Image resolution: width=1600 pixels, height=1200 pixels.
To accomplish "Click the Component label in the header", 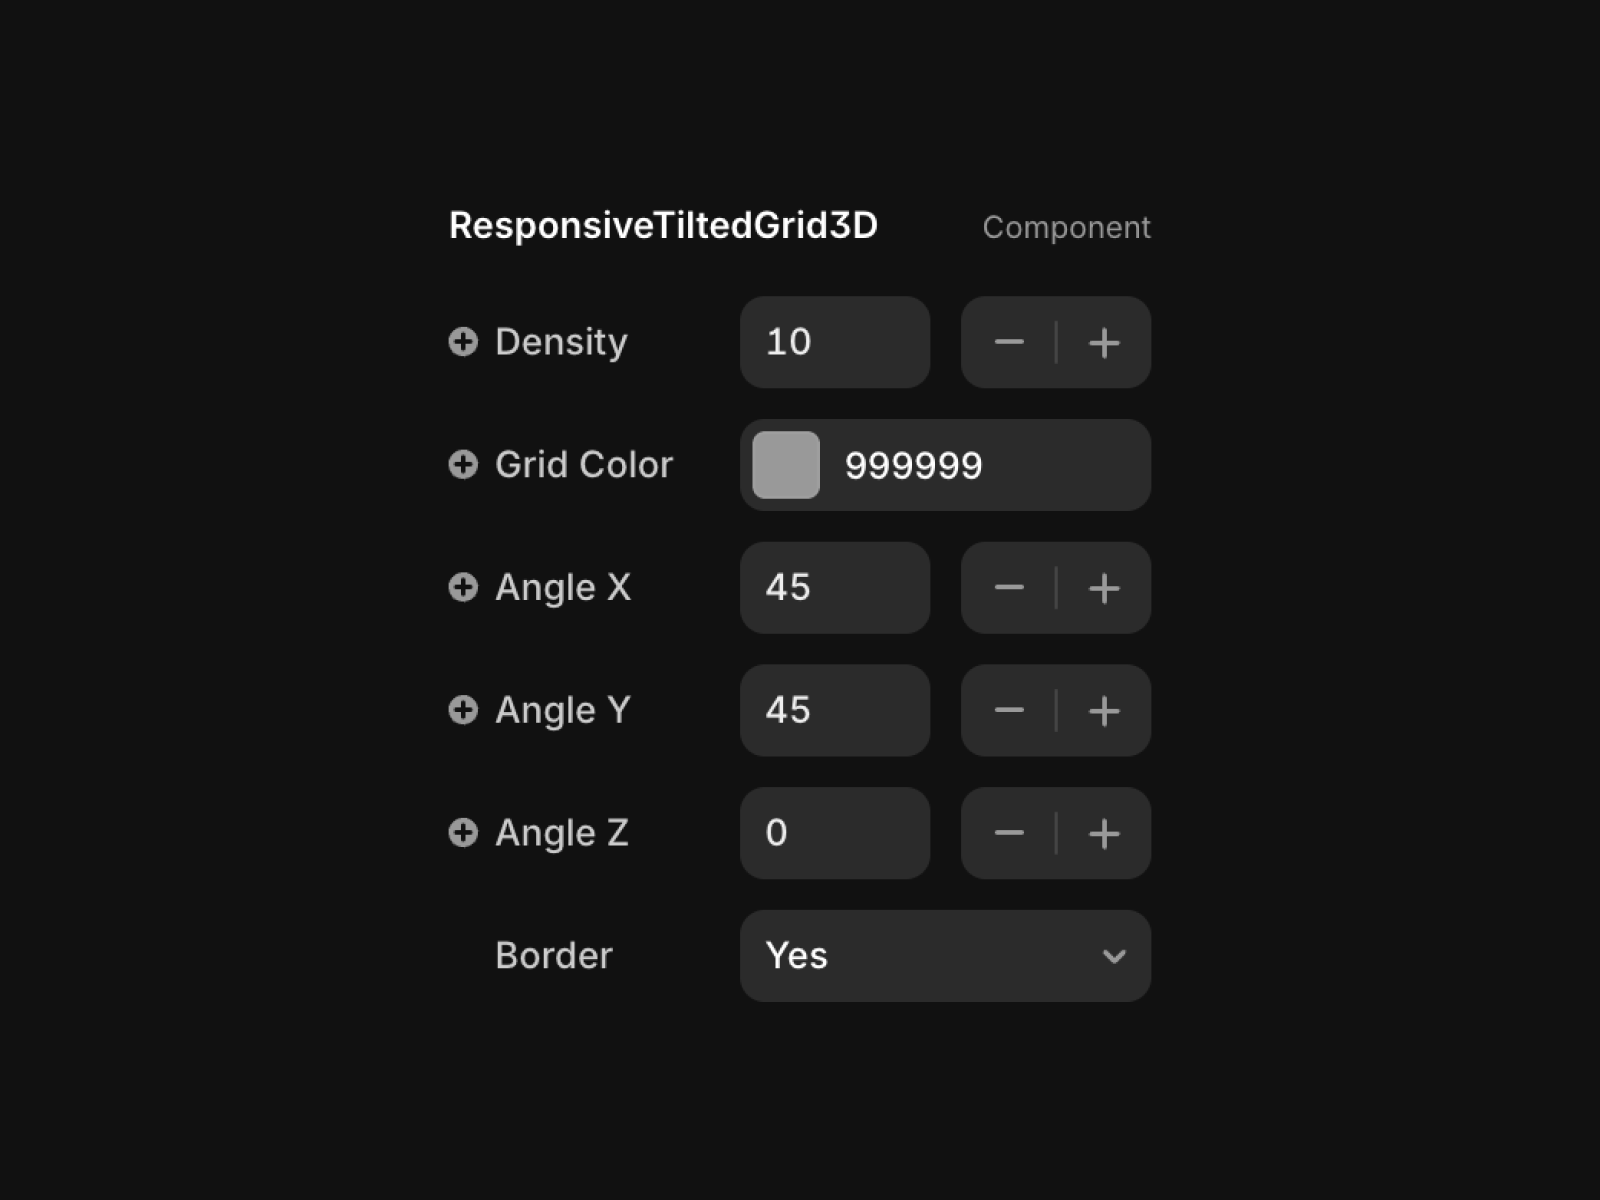I will click(1066, 227).
